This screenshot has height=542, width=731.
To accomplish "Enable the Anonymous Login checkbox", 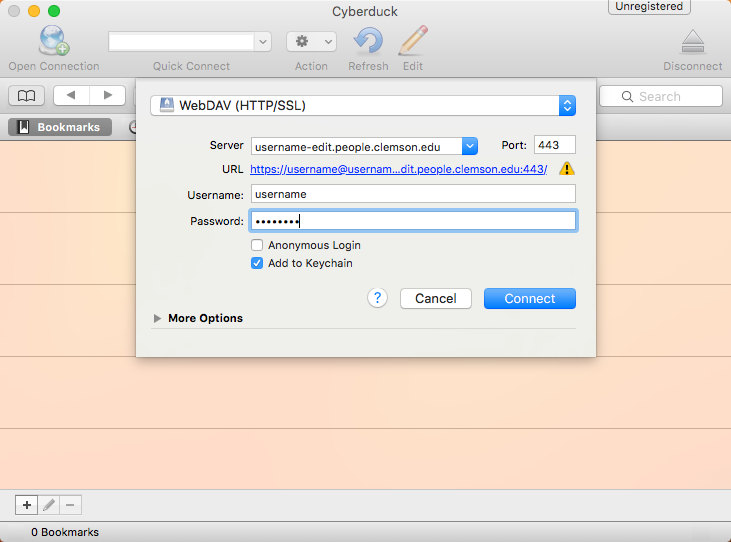I will 257,245.
